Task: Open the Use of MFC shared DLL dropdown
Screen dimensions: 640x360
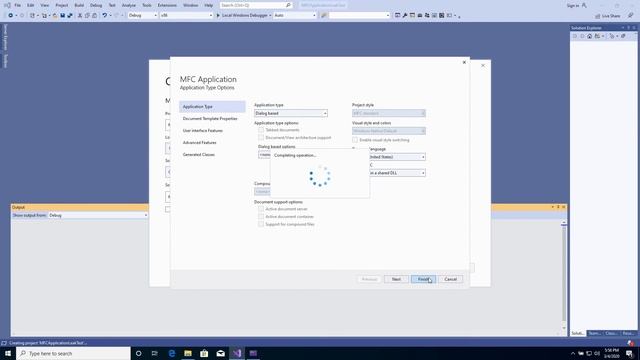Action: click(x=397, y=173)
